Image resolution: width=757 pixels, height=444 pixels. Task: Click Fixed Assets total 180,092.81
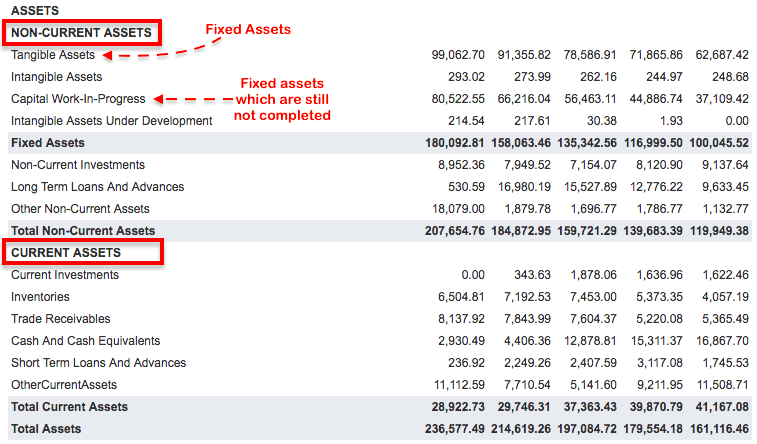click(x=454, y=143)
